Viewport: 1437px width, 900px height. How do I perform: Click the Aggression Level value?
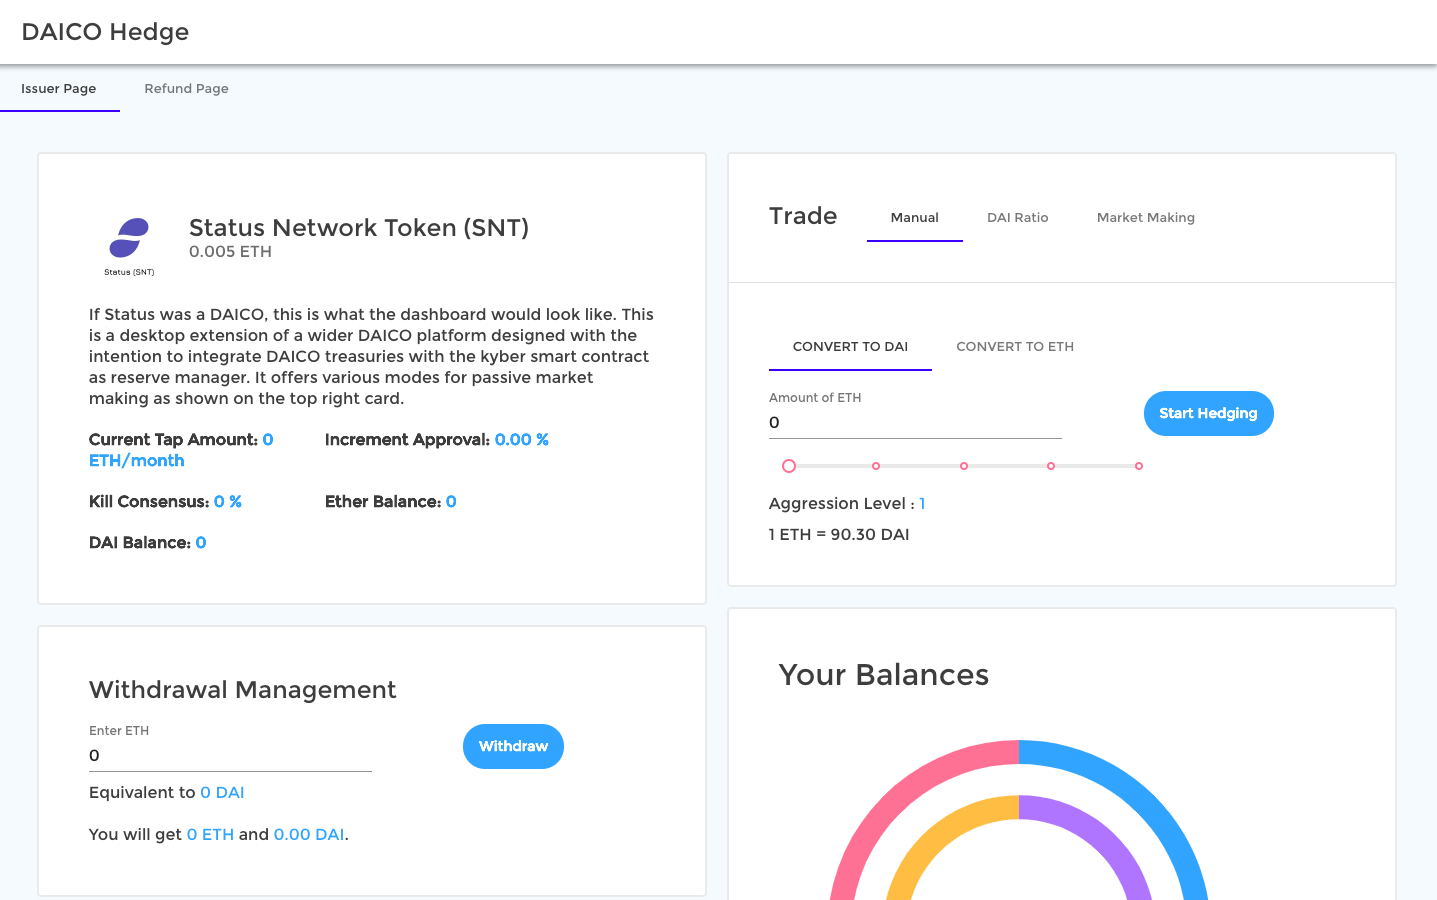(922, 504)
